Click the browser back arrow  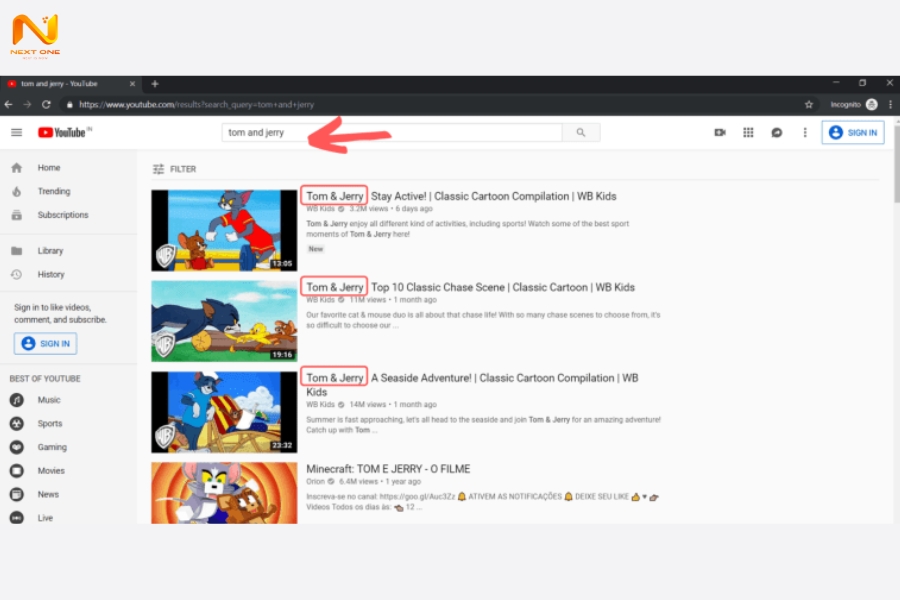coord(9,104)
